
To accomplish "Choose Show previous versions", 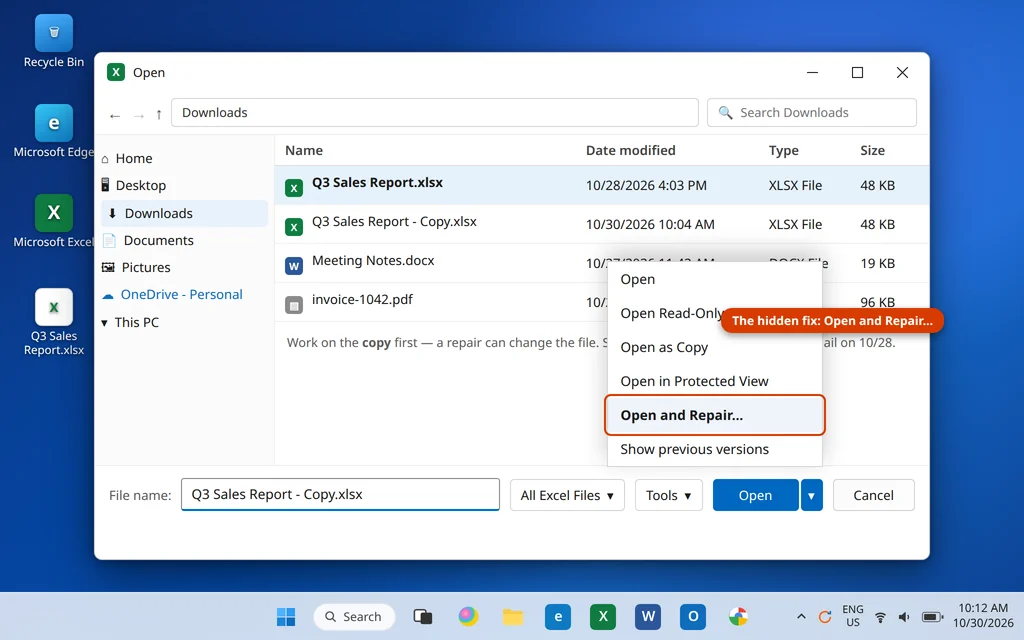I will tap(714, 449).
